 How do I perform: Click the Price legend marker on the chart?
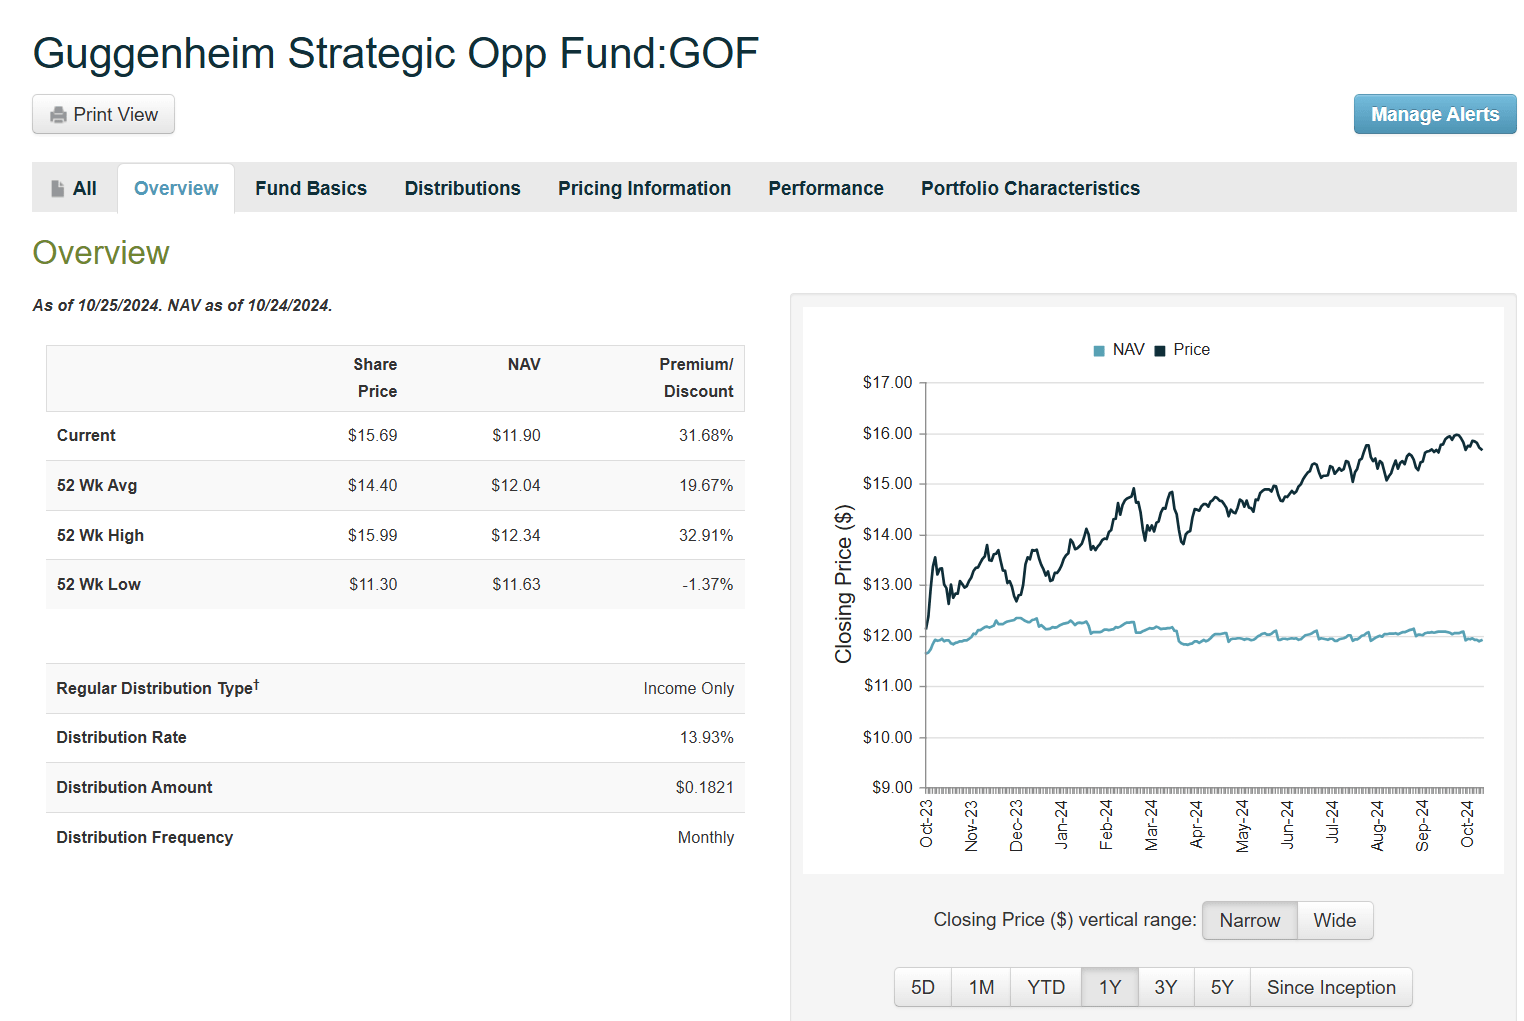[x=1158, y=349]
